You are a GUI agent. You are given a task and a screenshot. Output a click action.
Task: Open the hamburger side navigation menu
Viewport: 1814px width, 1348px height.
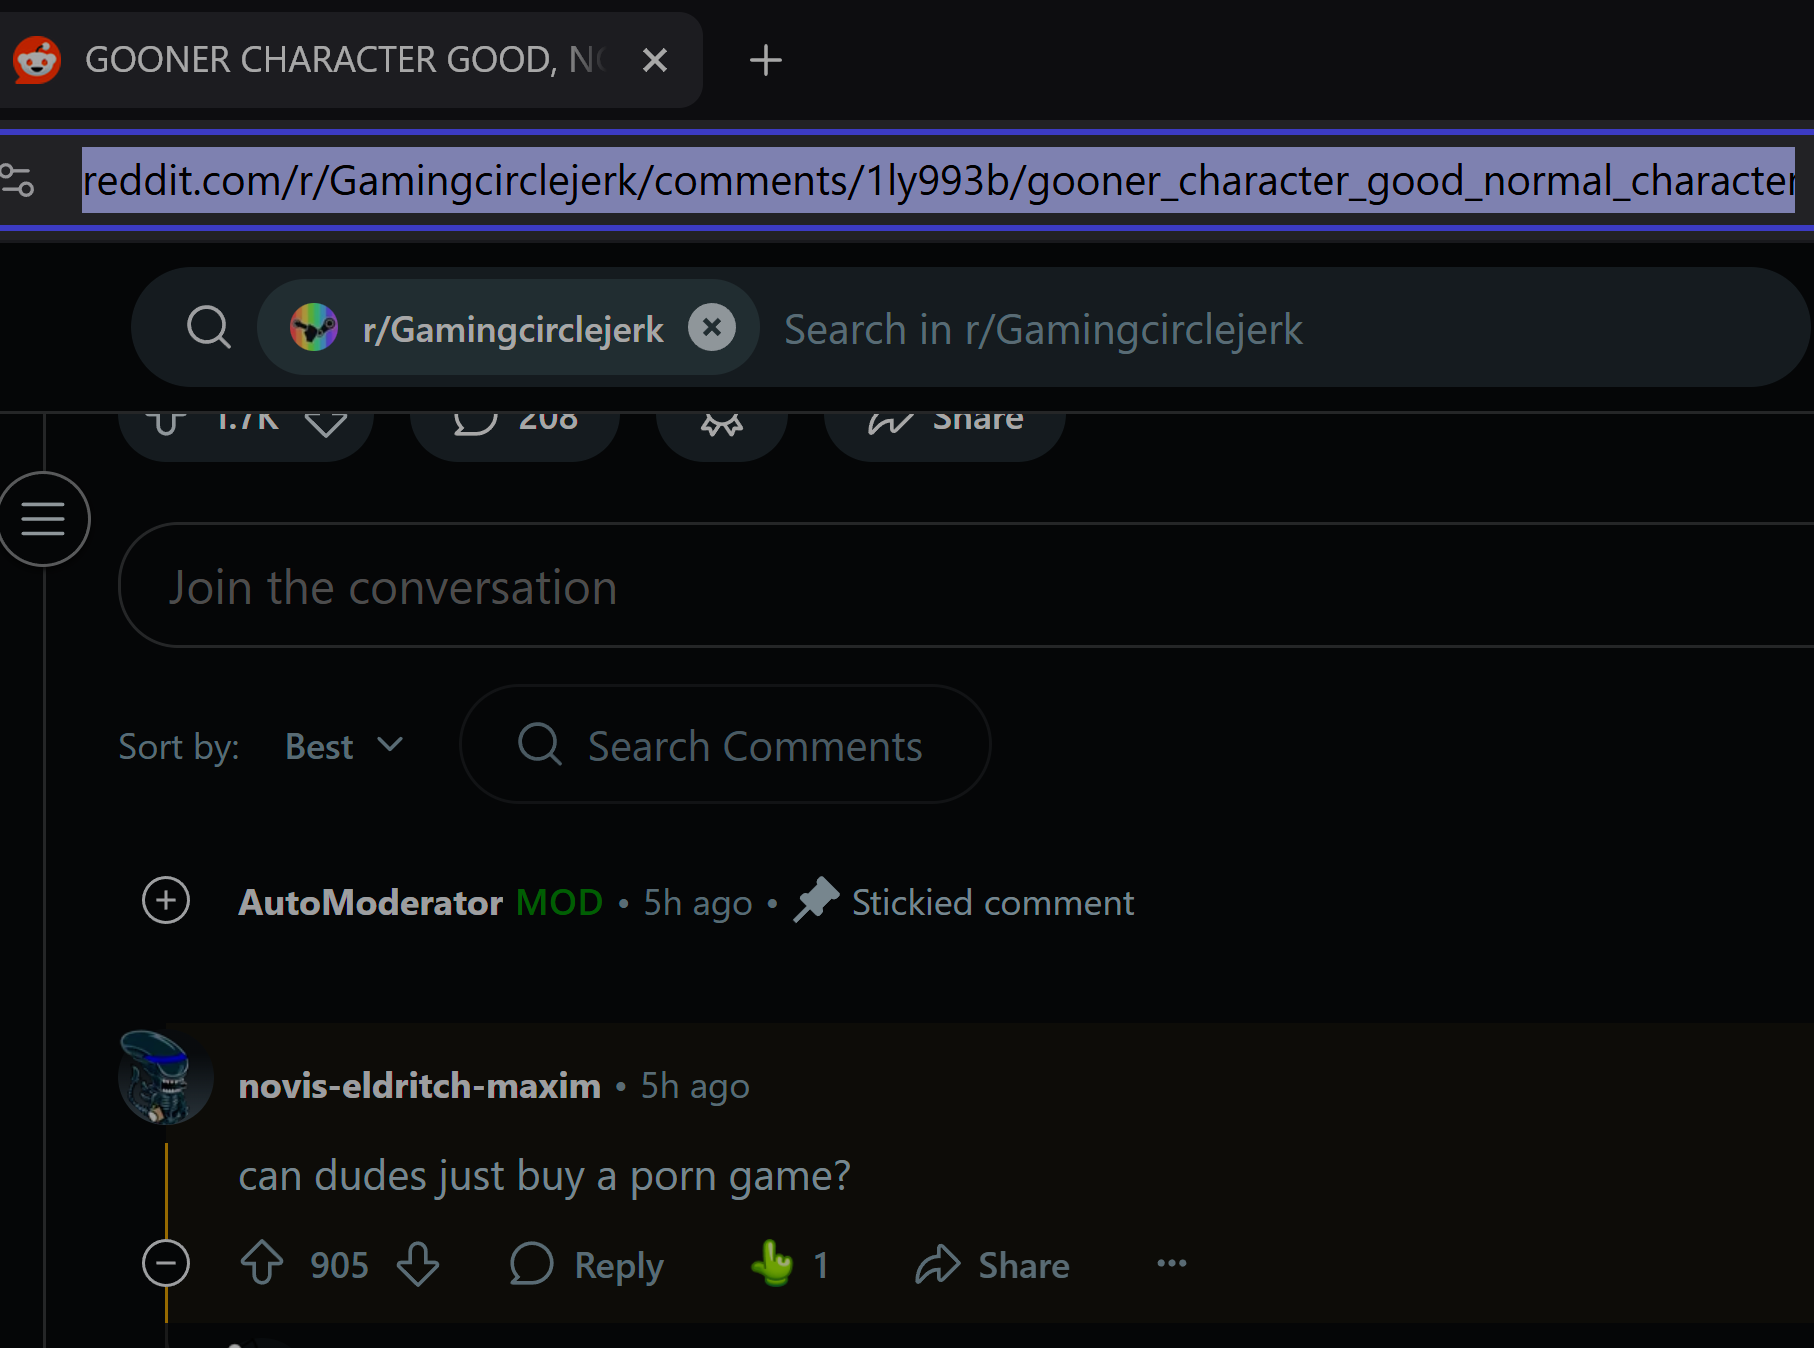(43, 519)
